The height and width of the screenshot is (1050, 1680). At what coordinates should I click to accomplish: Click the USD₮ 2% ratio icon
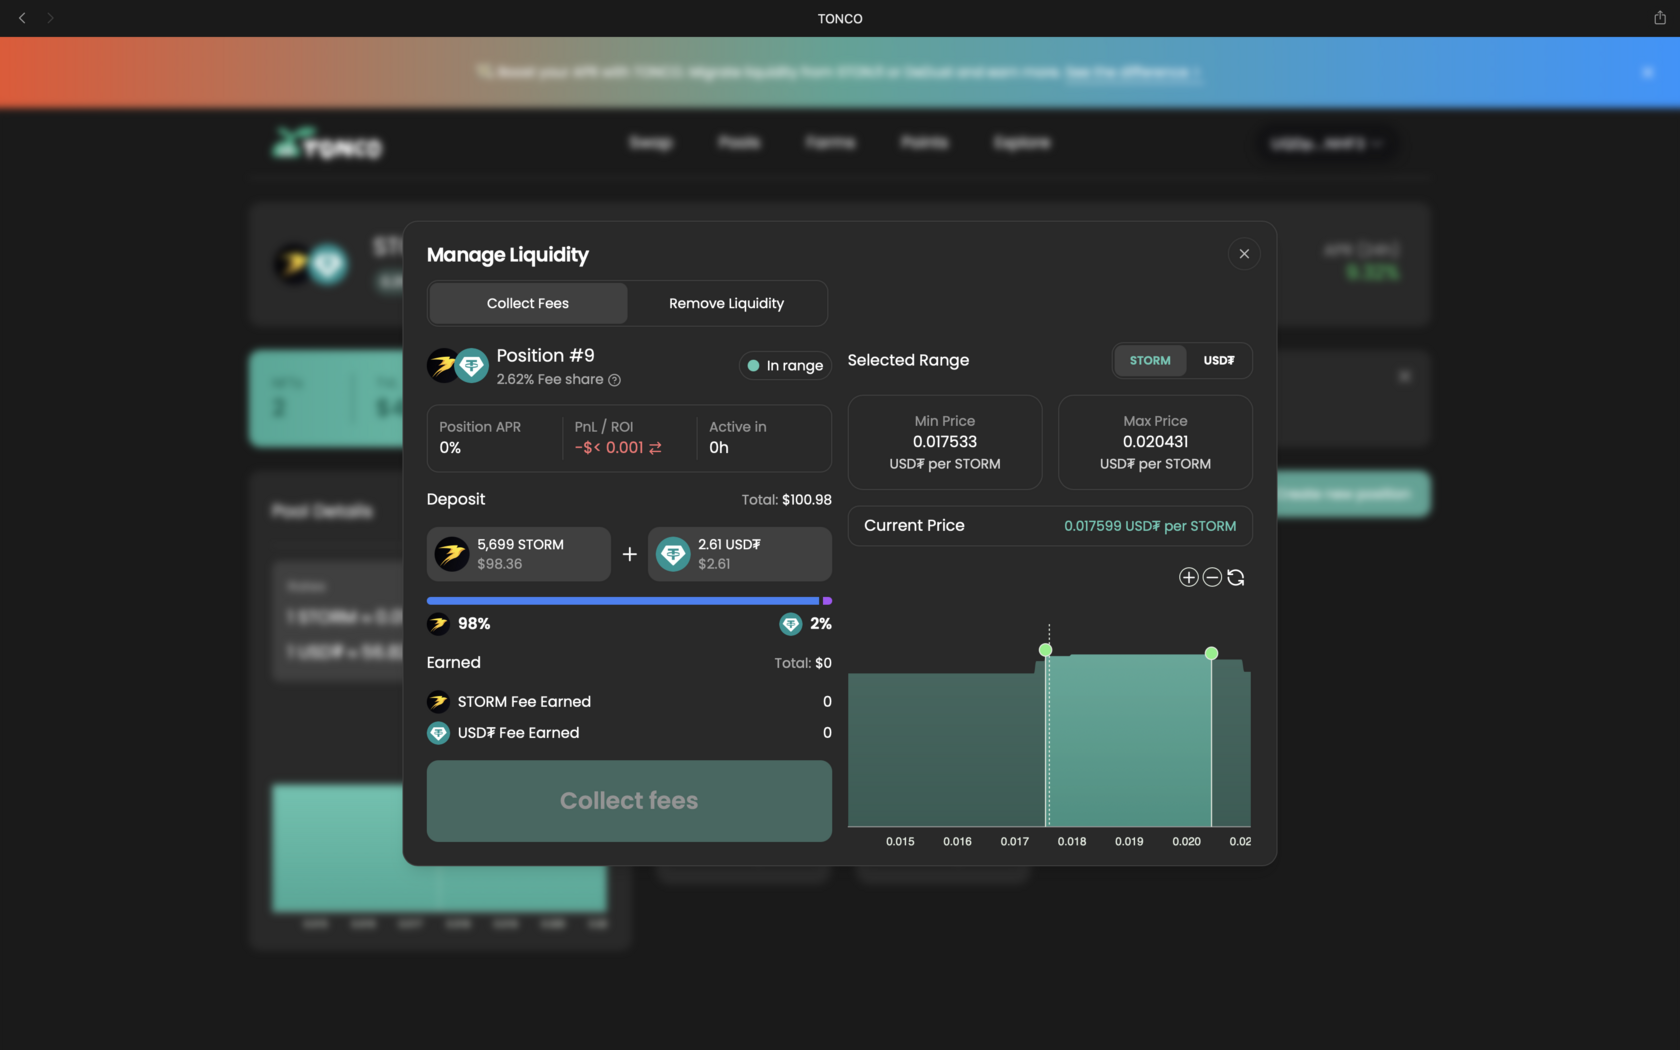pyautogui.click(x=790, y=624)
